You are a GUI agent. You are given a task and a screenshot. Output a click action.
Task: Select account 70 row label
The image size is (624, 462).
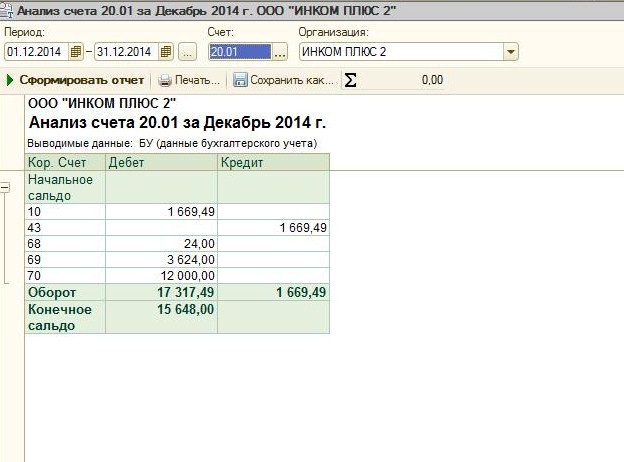pos(65,275)
